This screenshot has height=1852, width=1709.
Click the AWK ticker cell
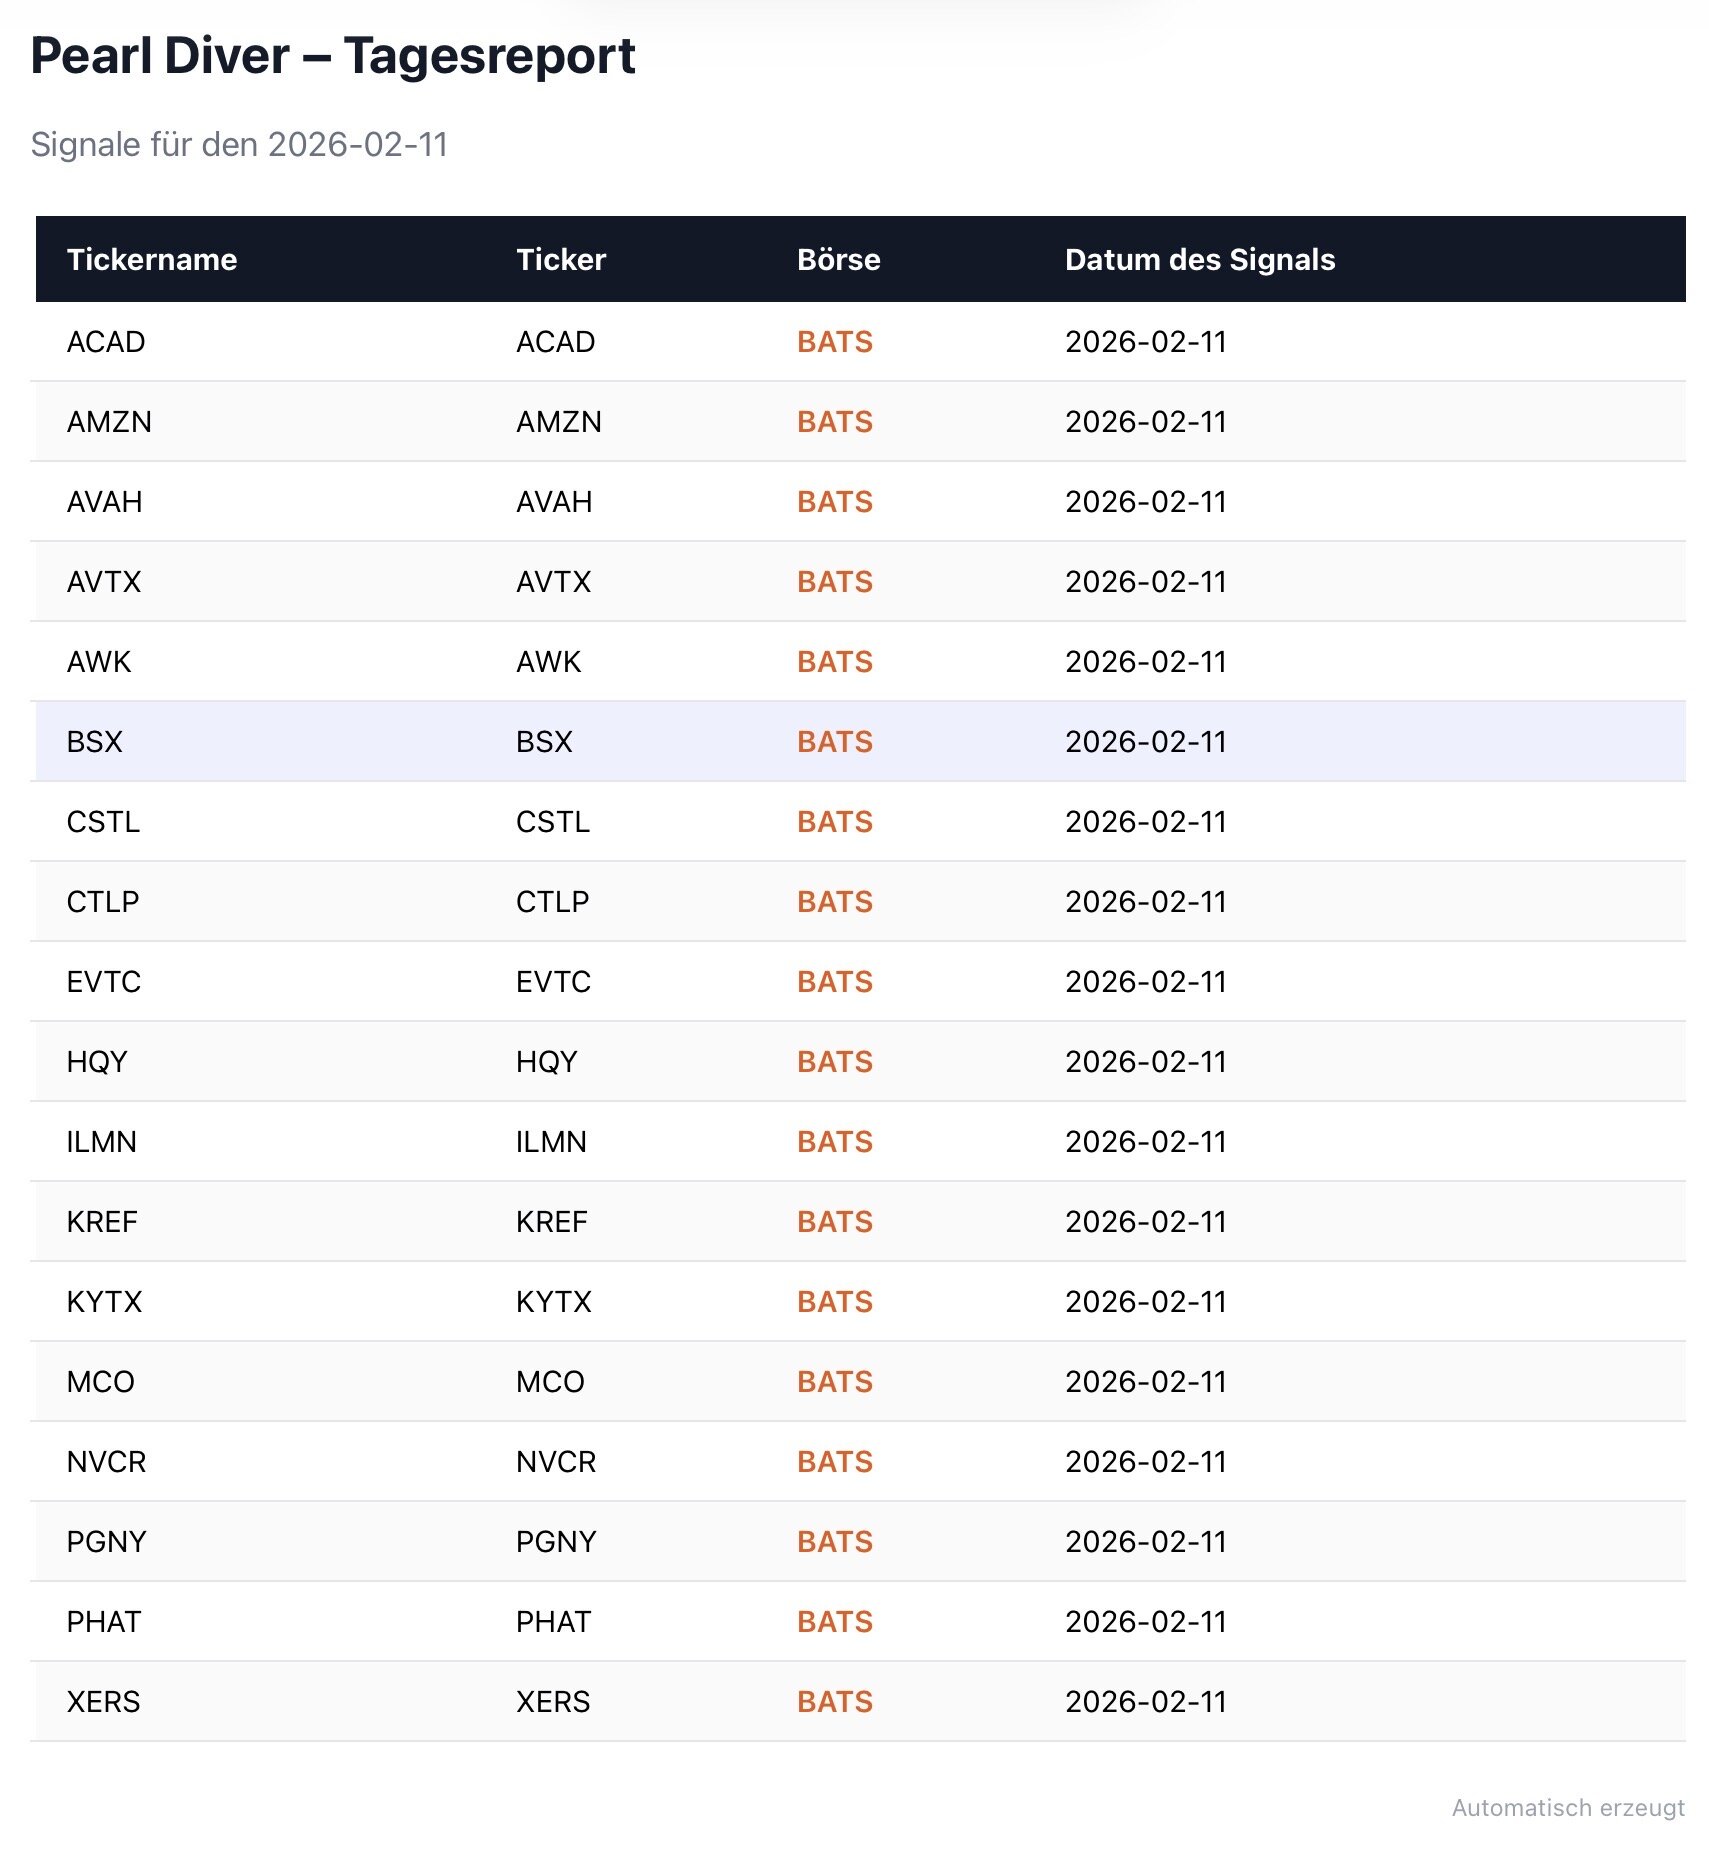(548, 662)
